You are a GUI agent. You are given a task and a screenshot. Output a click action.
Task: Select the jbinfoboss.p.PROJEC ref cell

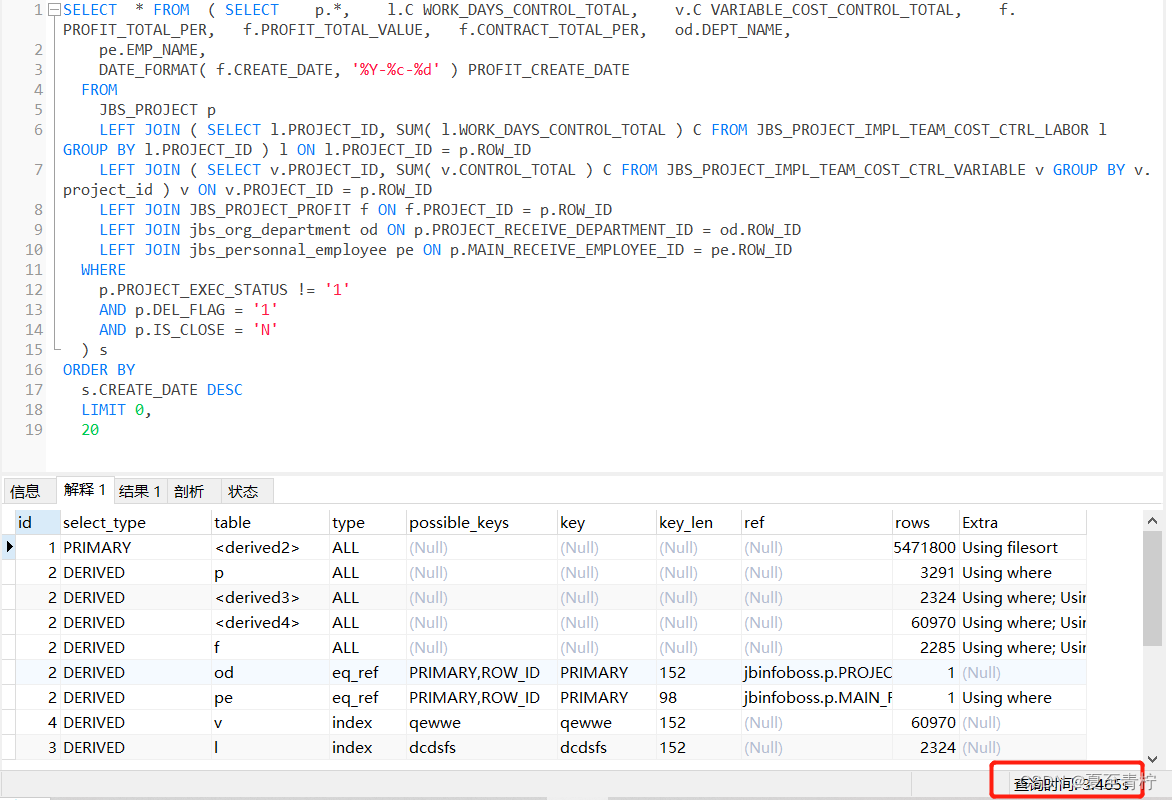coord(818,673)
